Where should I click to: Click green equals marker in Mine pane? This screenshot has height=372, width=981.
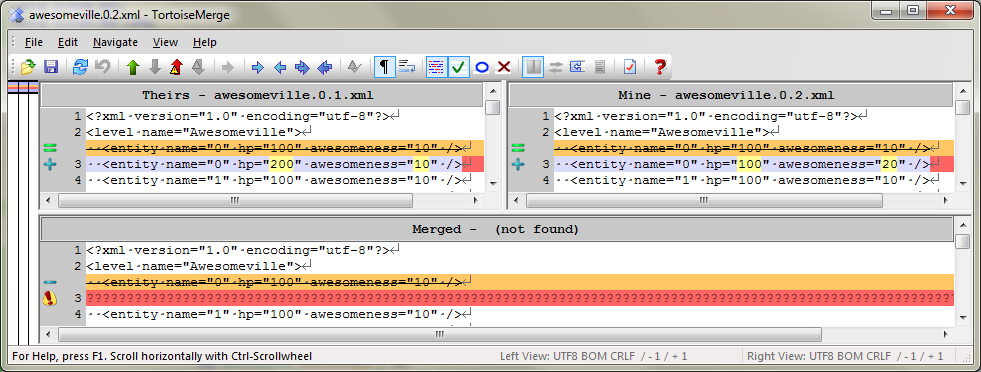(518, 148)
